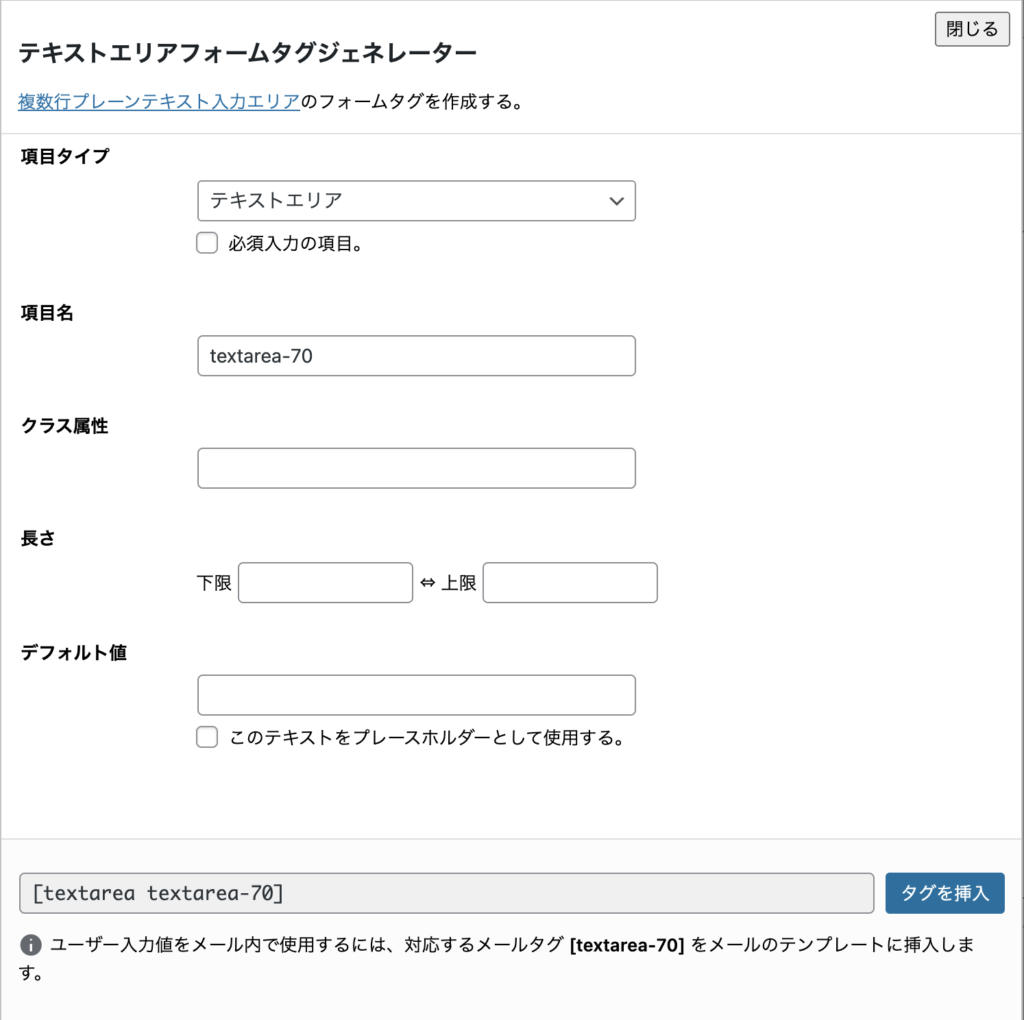
Task: Click the 閉じる button
Action: pos(972,29)
